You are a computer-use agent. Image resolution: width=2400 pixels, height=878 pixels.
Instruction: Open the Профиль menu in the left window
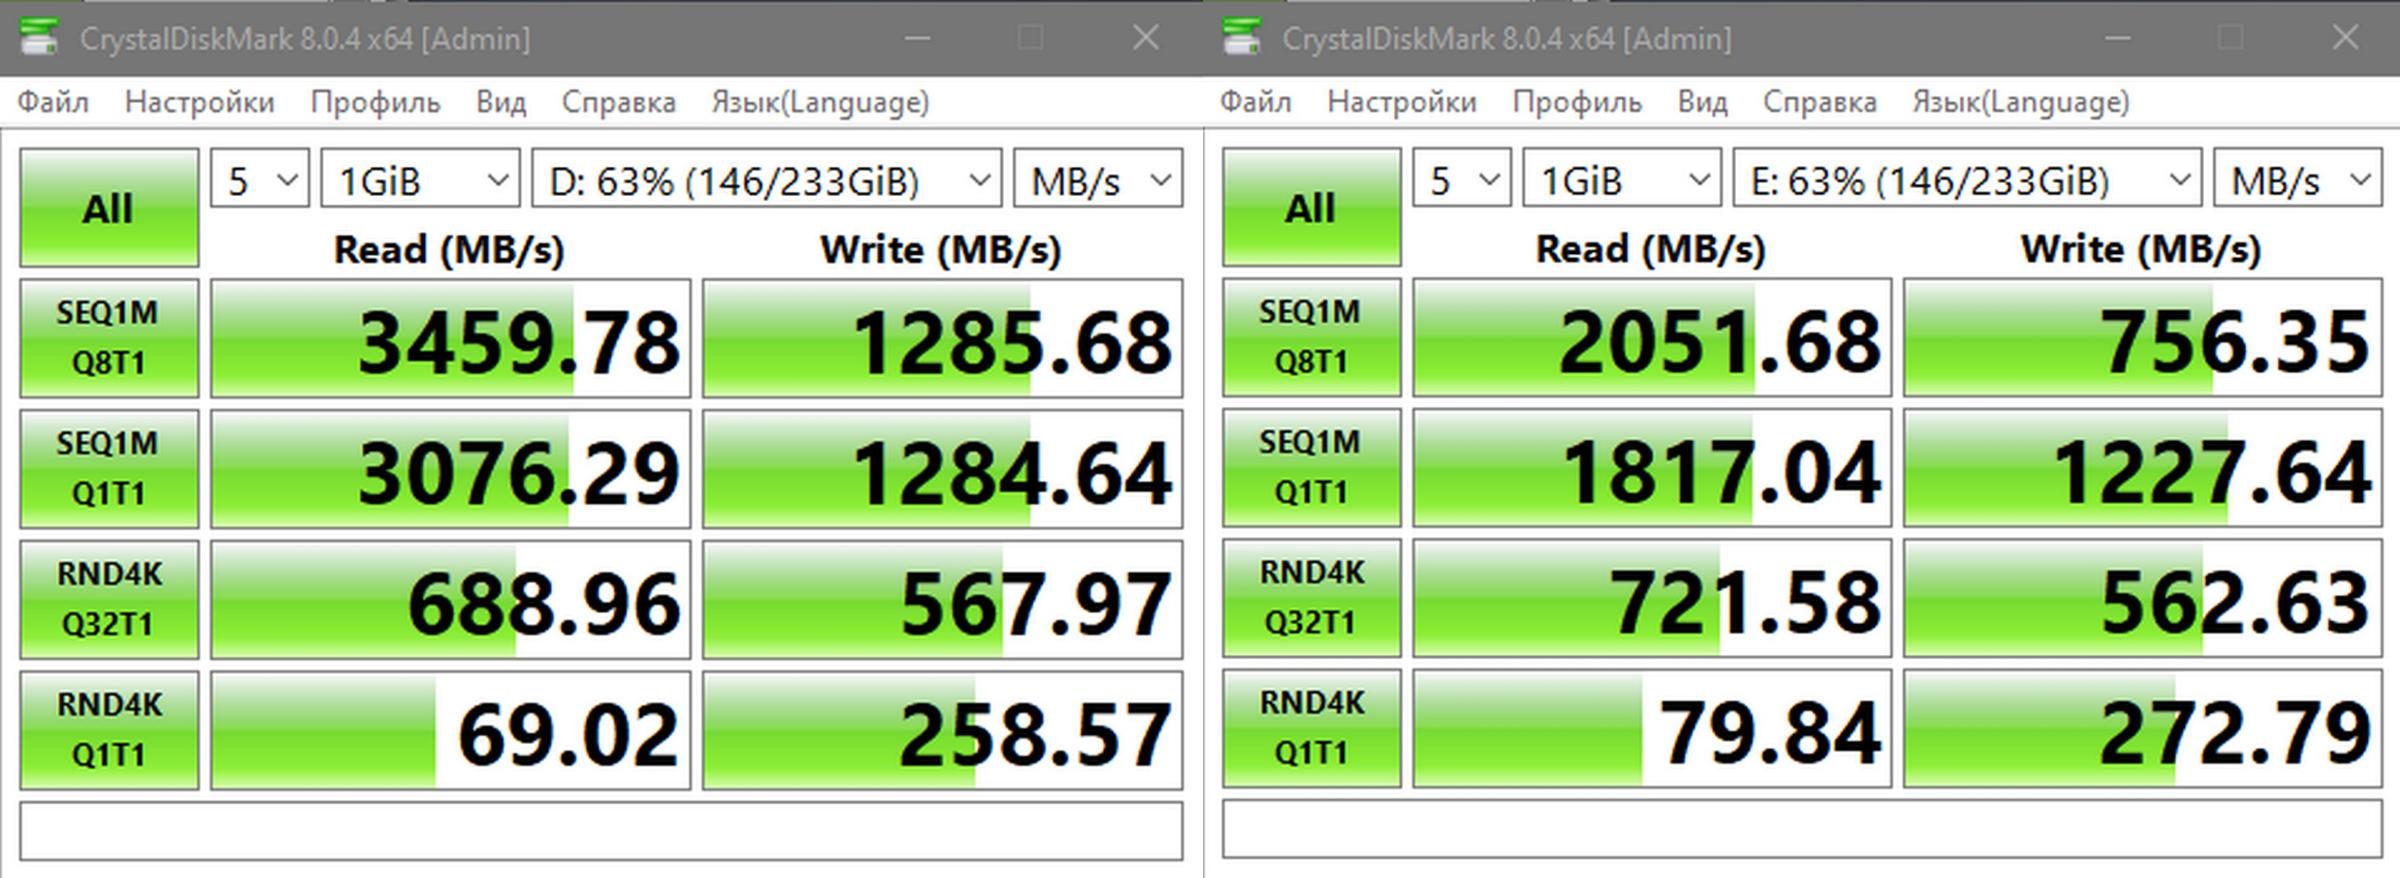point(376,102)
